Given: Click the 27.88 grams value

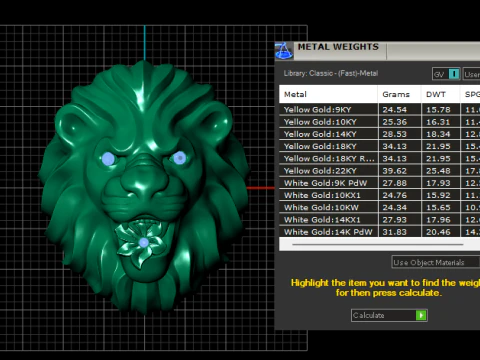Looking at the screenshot, I should [395, 183].
